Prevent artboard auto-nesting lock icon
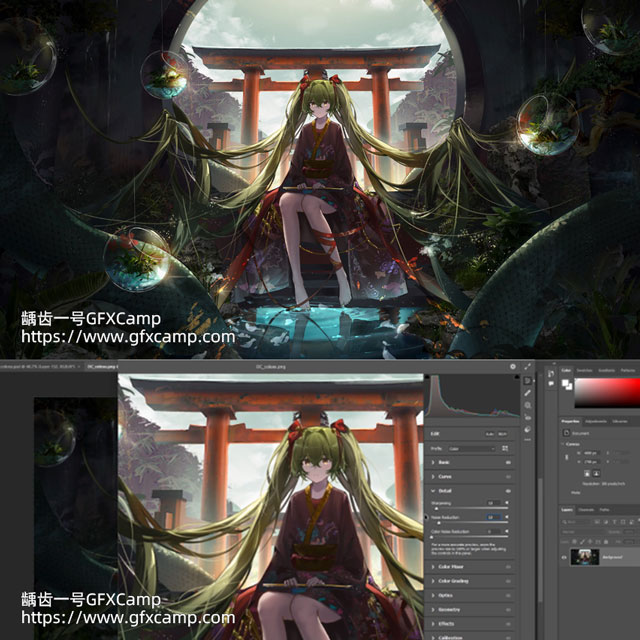The image size is (640, 640). 598,542
